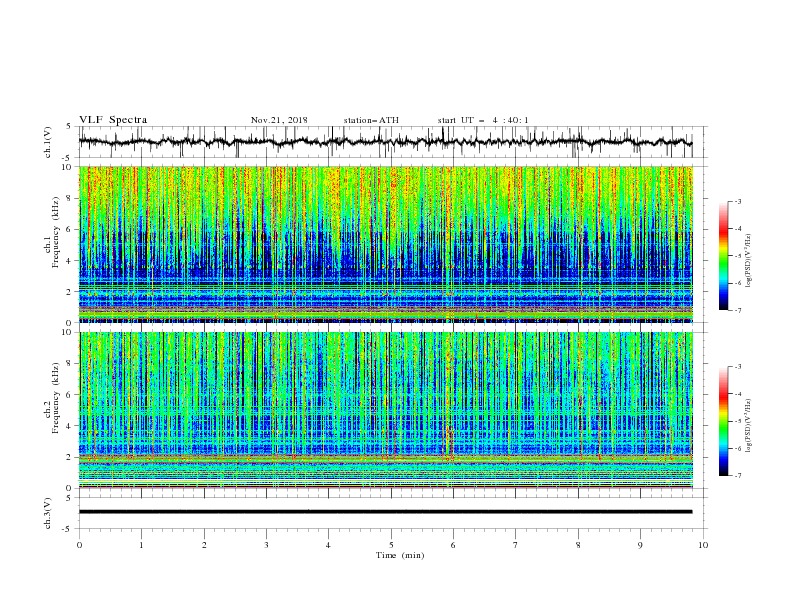Click the time axis tick label '5'
Viewport: 792px width, 612px height.
tap(391, 545)
